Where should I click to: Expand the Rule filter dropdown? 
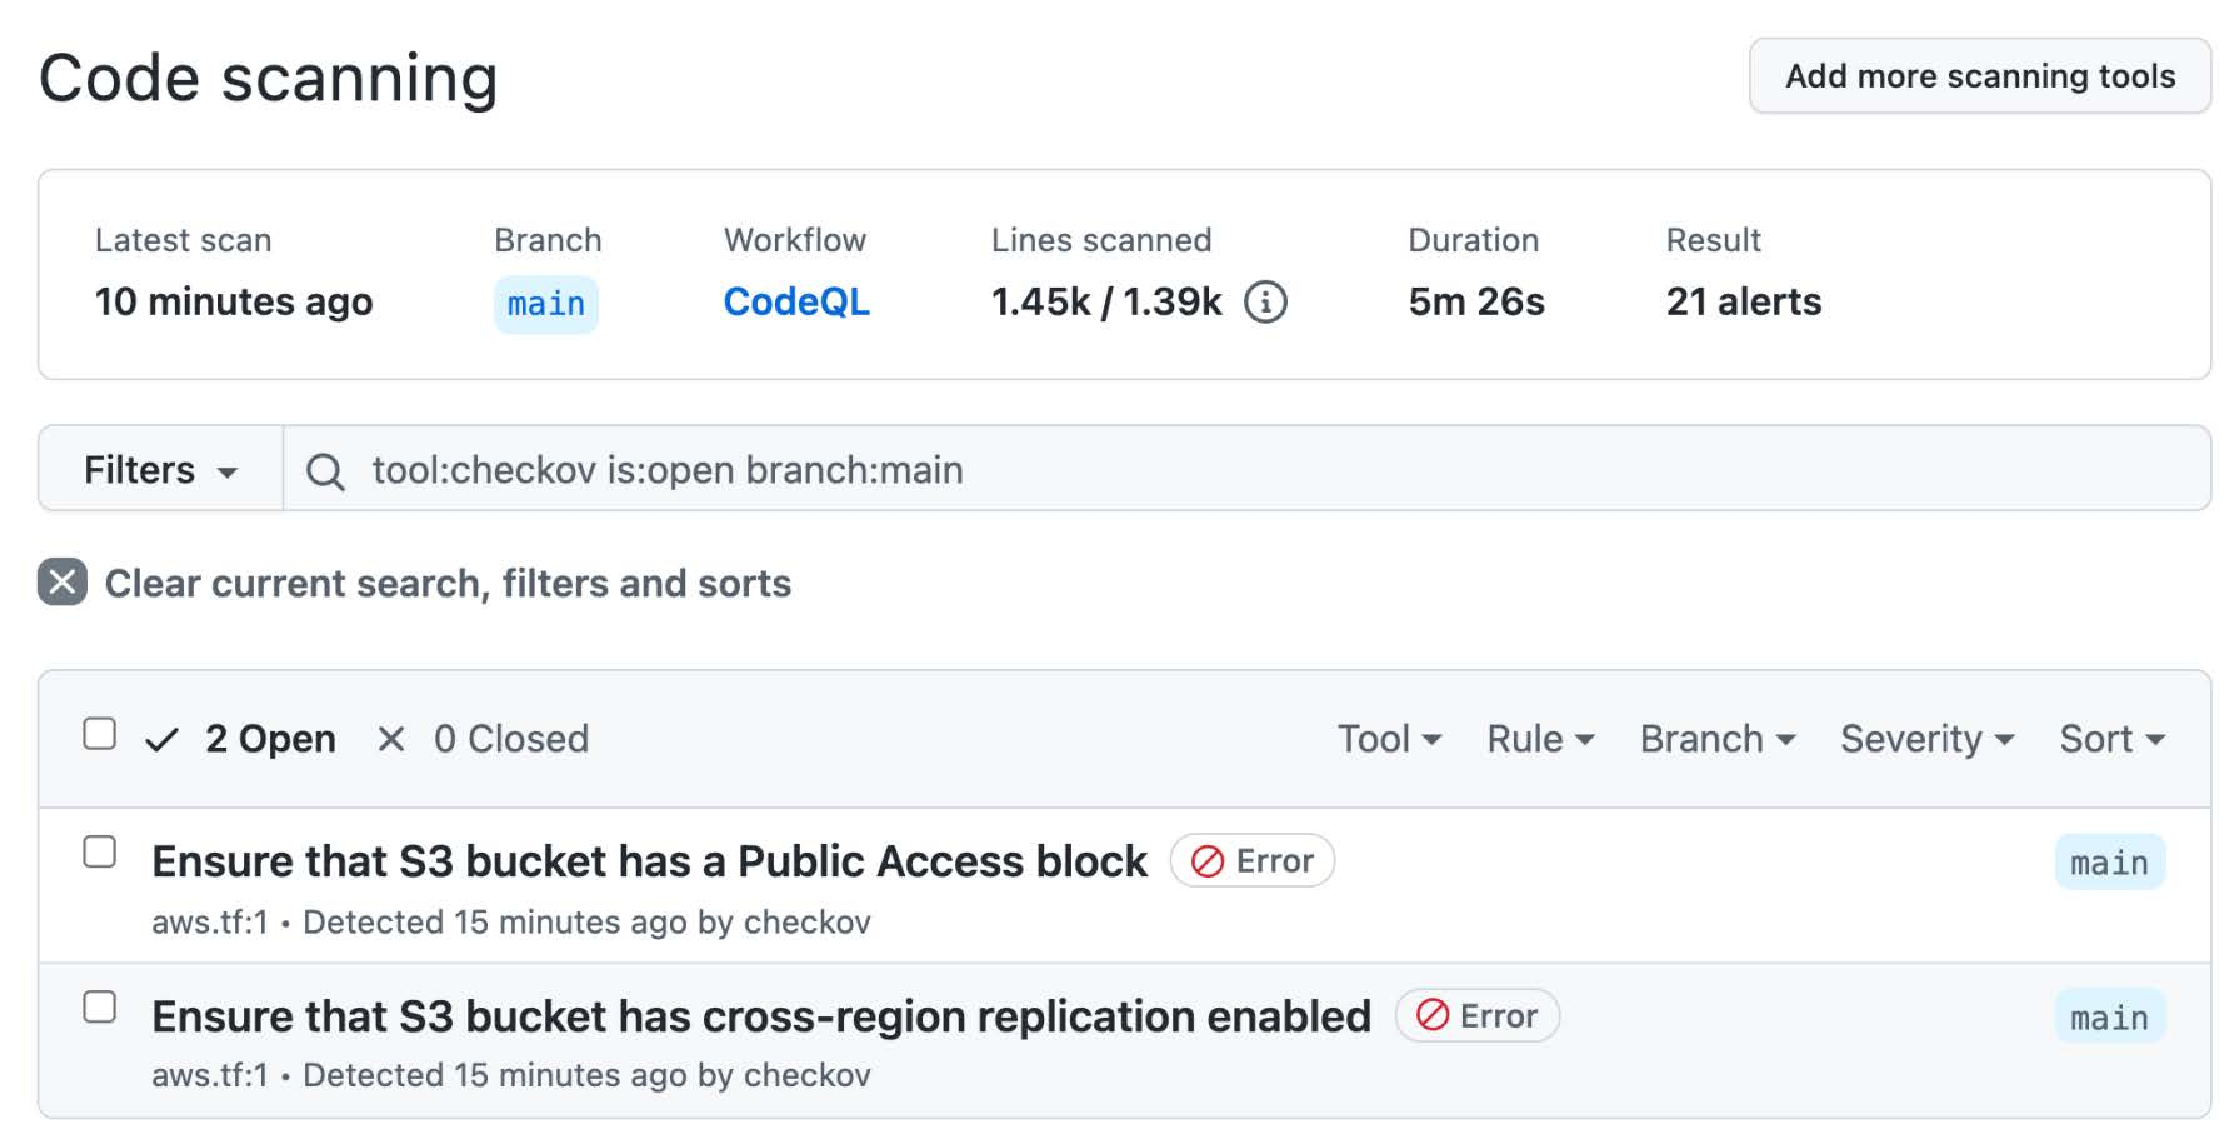click(1540, 739)
